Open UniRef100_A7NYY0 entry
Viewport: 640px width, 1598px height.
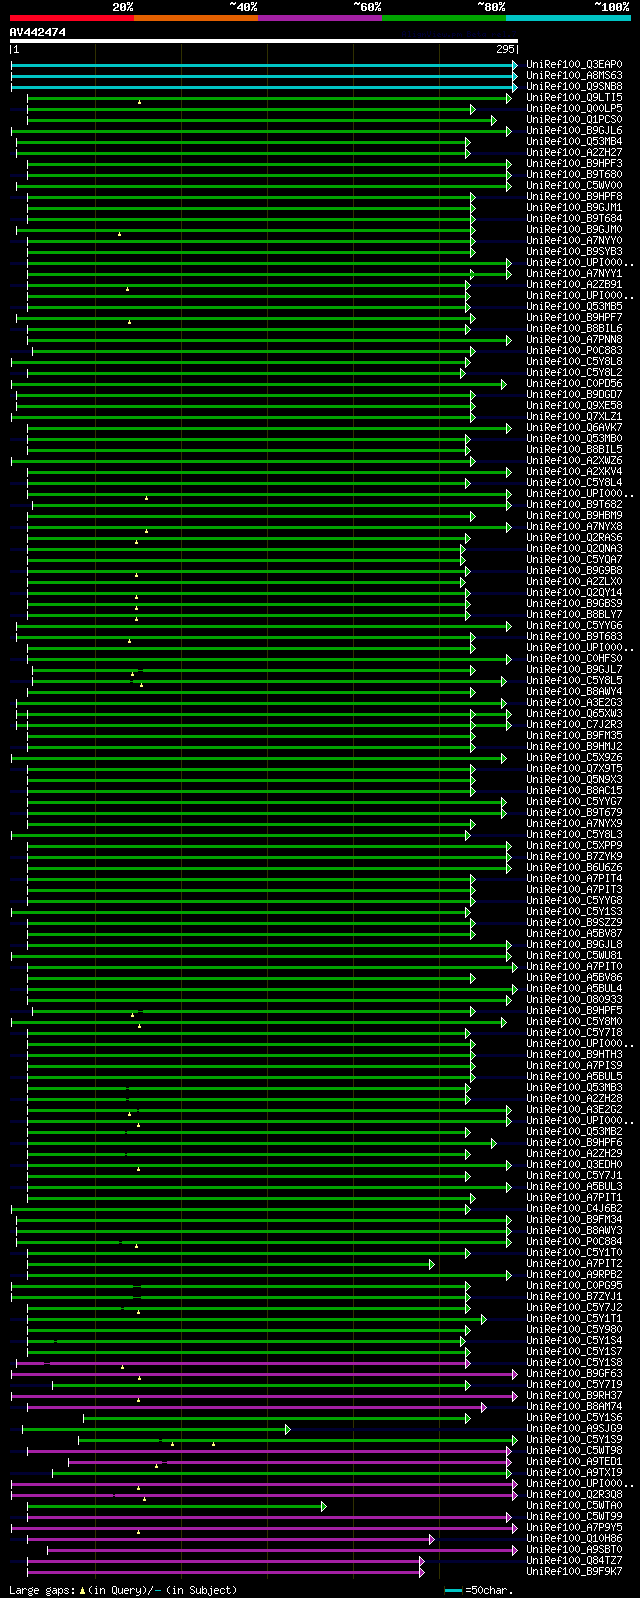click(574, 240)
